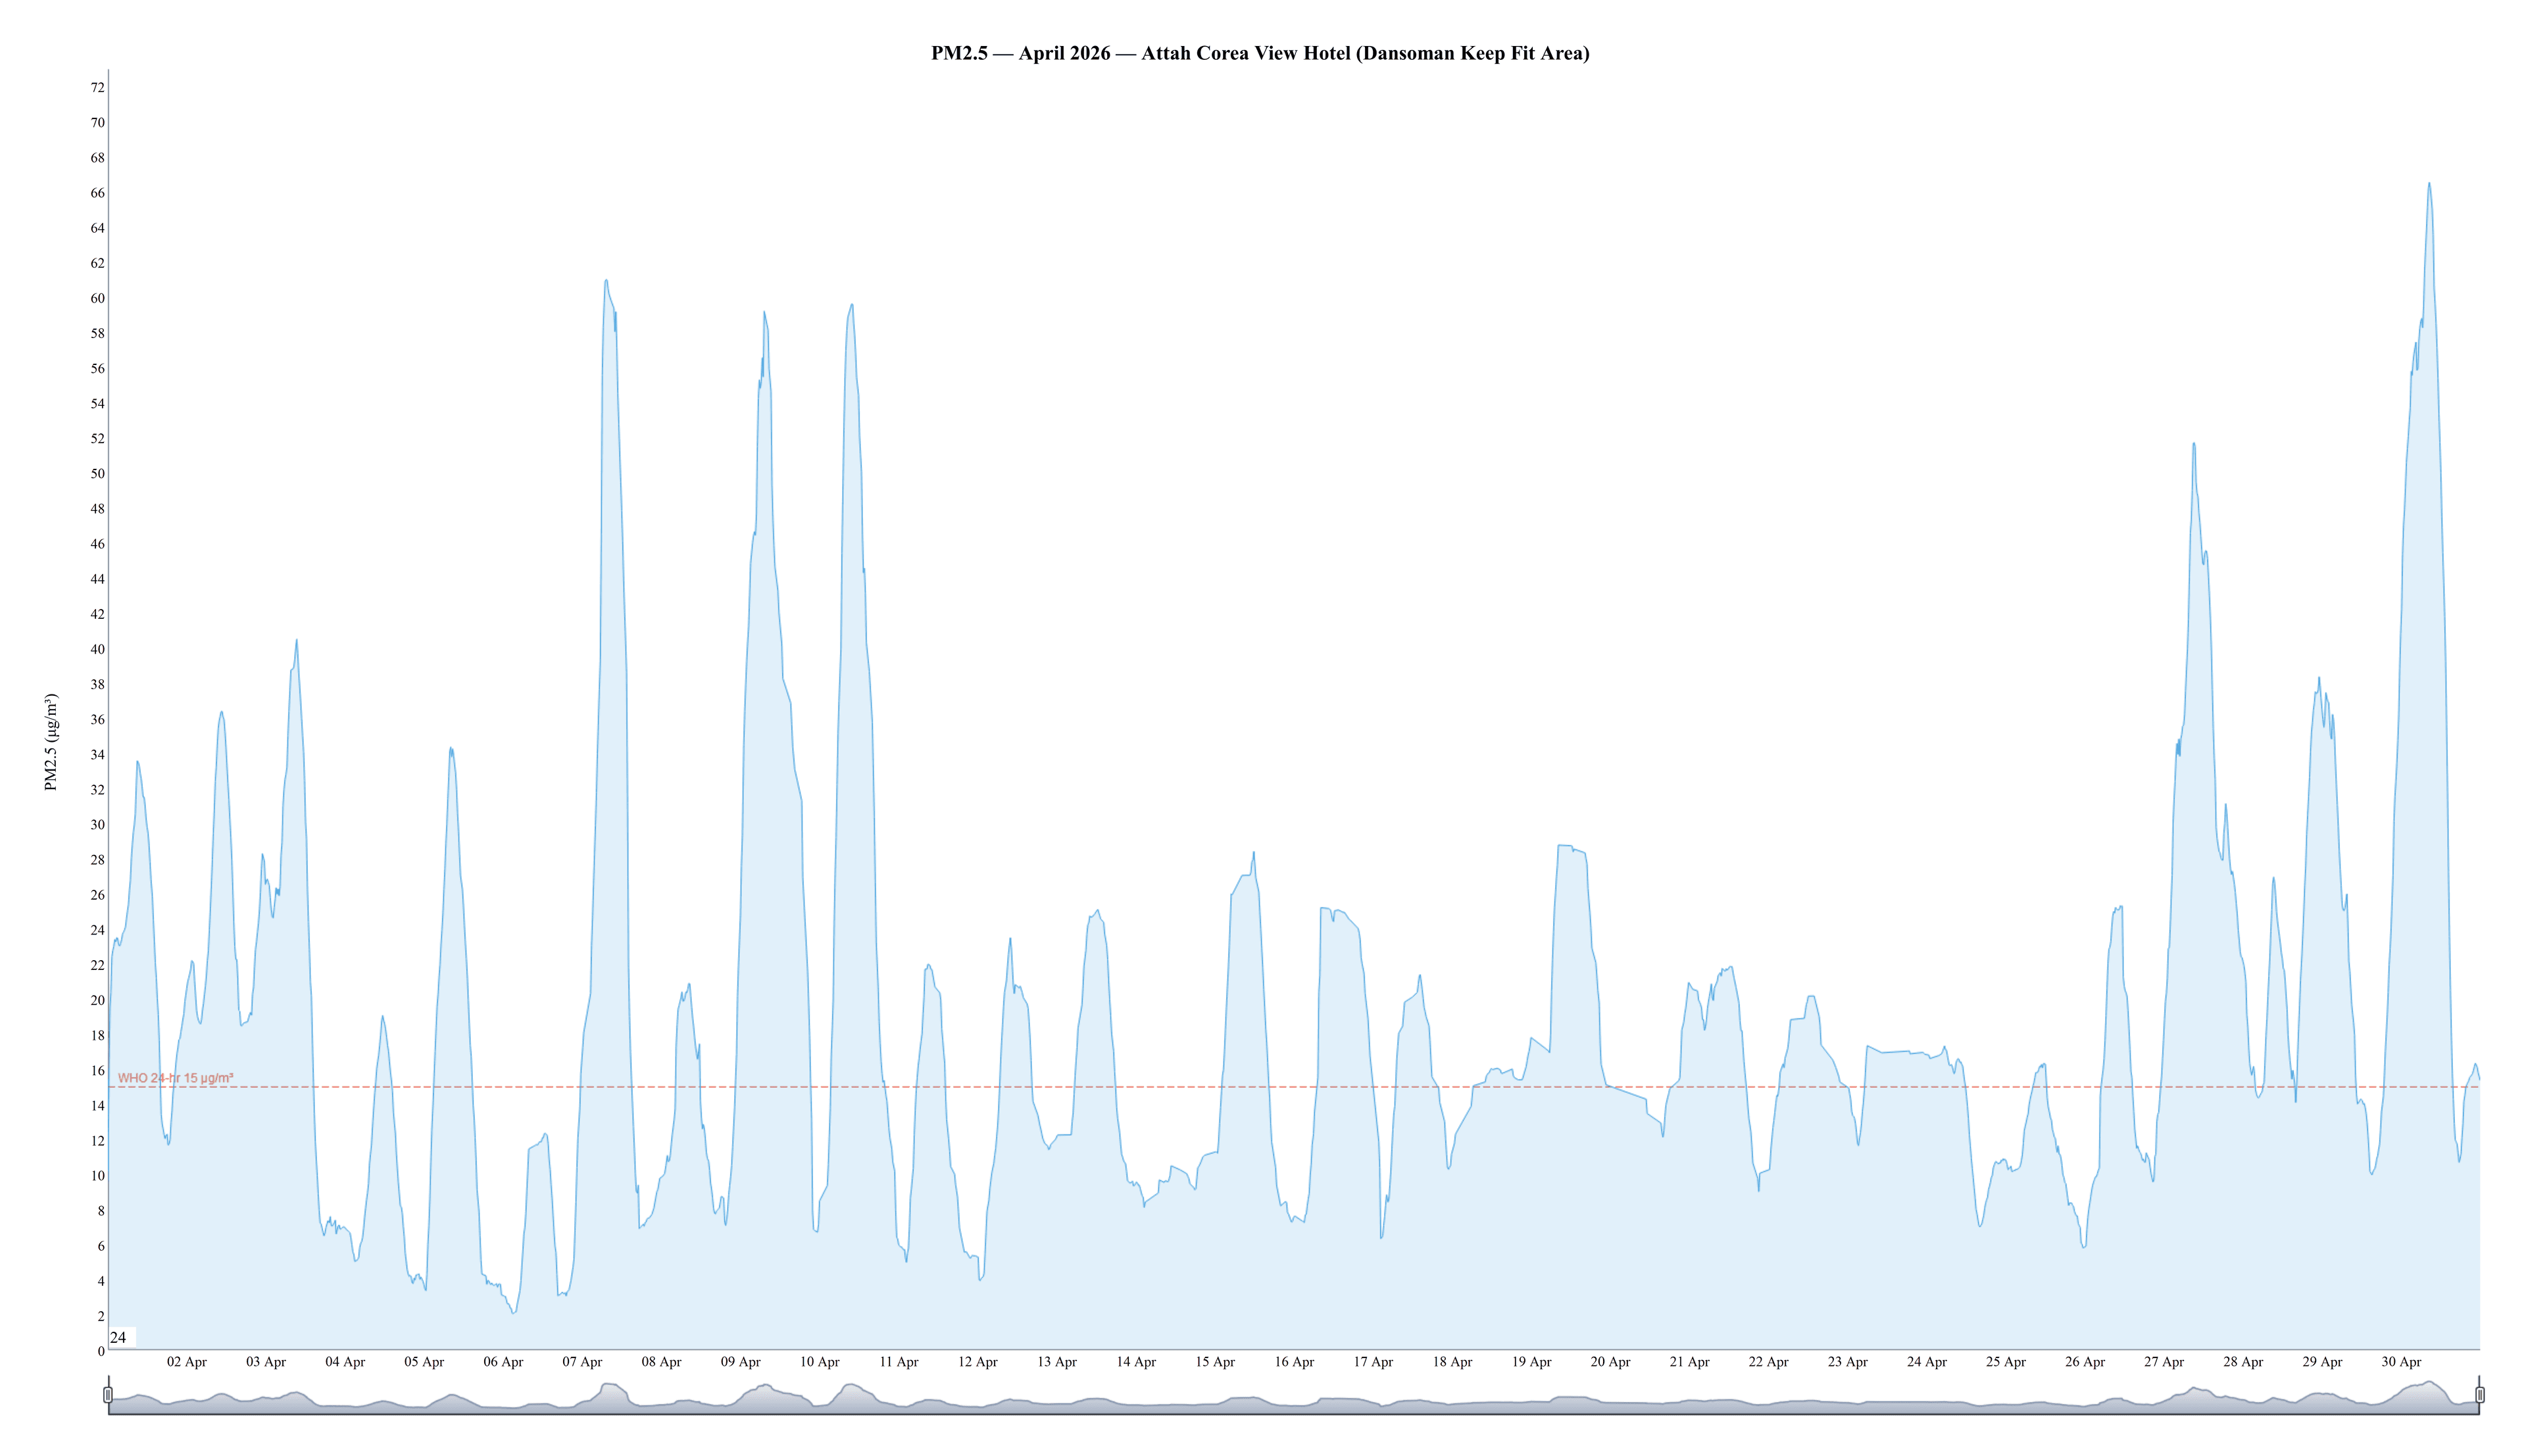Viewport: 2526px width, 1456px height.
Task: Click the 6 y-axis tick label
Action: click(101, 1246)
